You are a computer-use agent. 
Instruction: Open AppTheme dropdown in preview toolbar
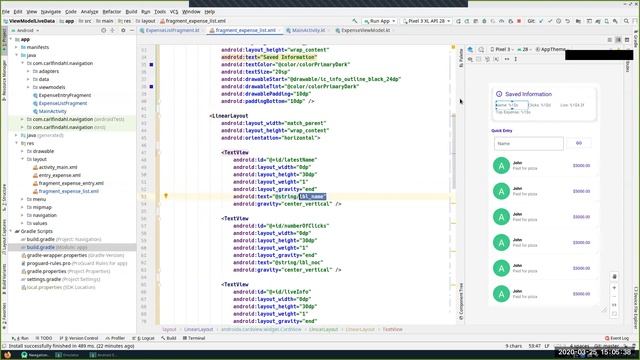pyautogui.click(x=551, y=49)
